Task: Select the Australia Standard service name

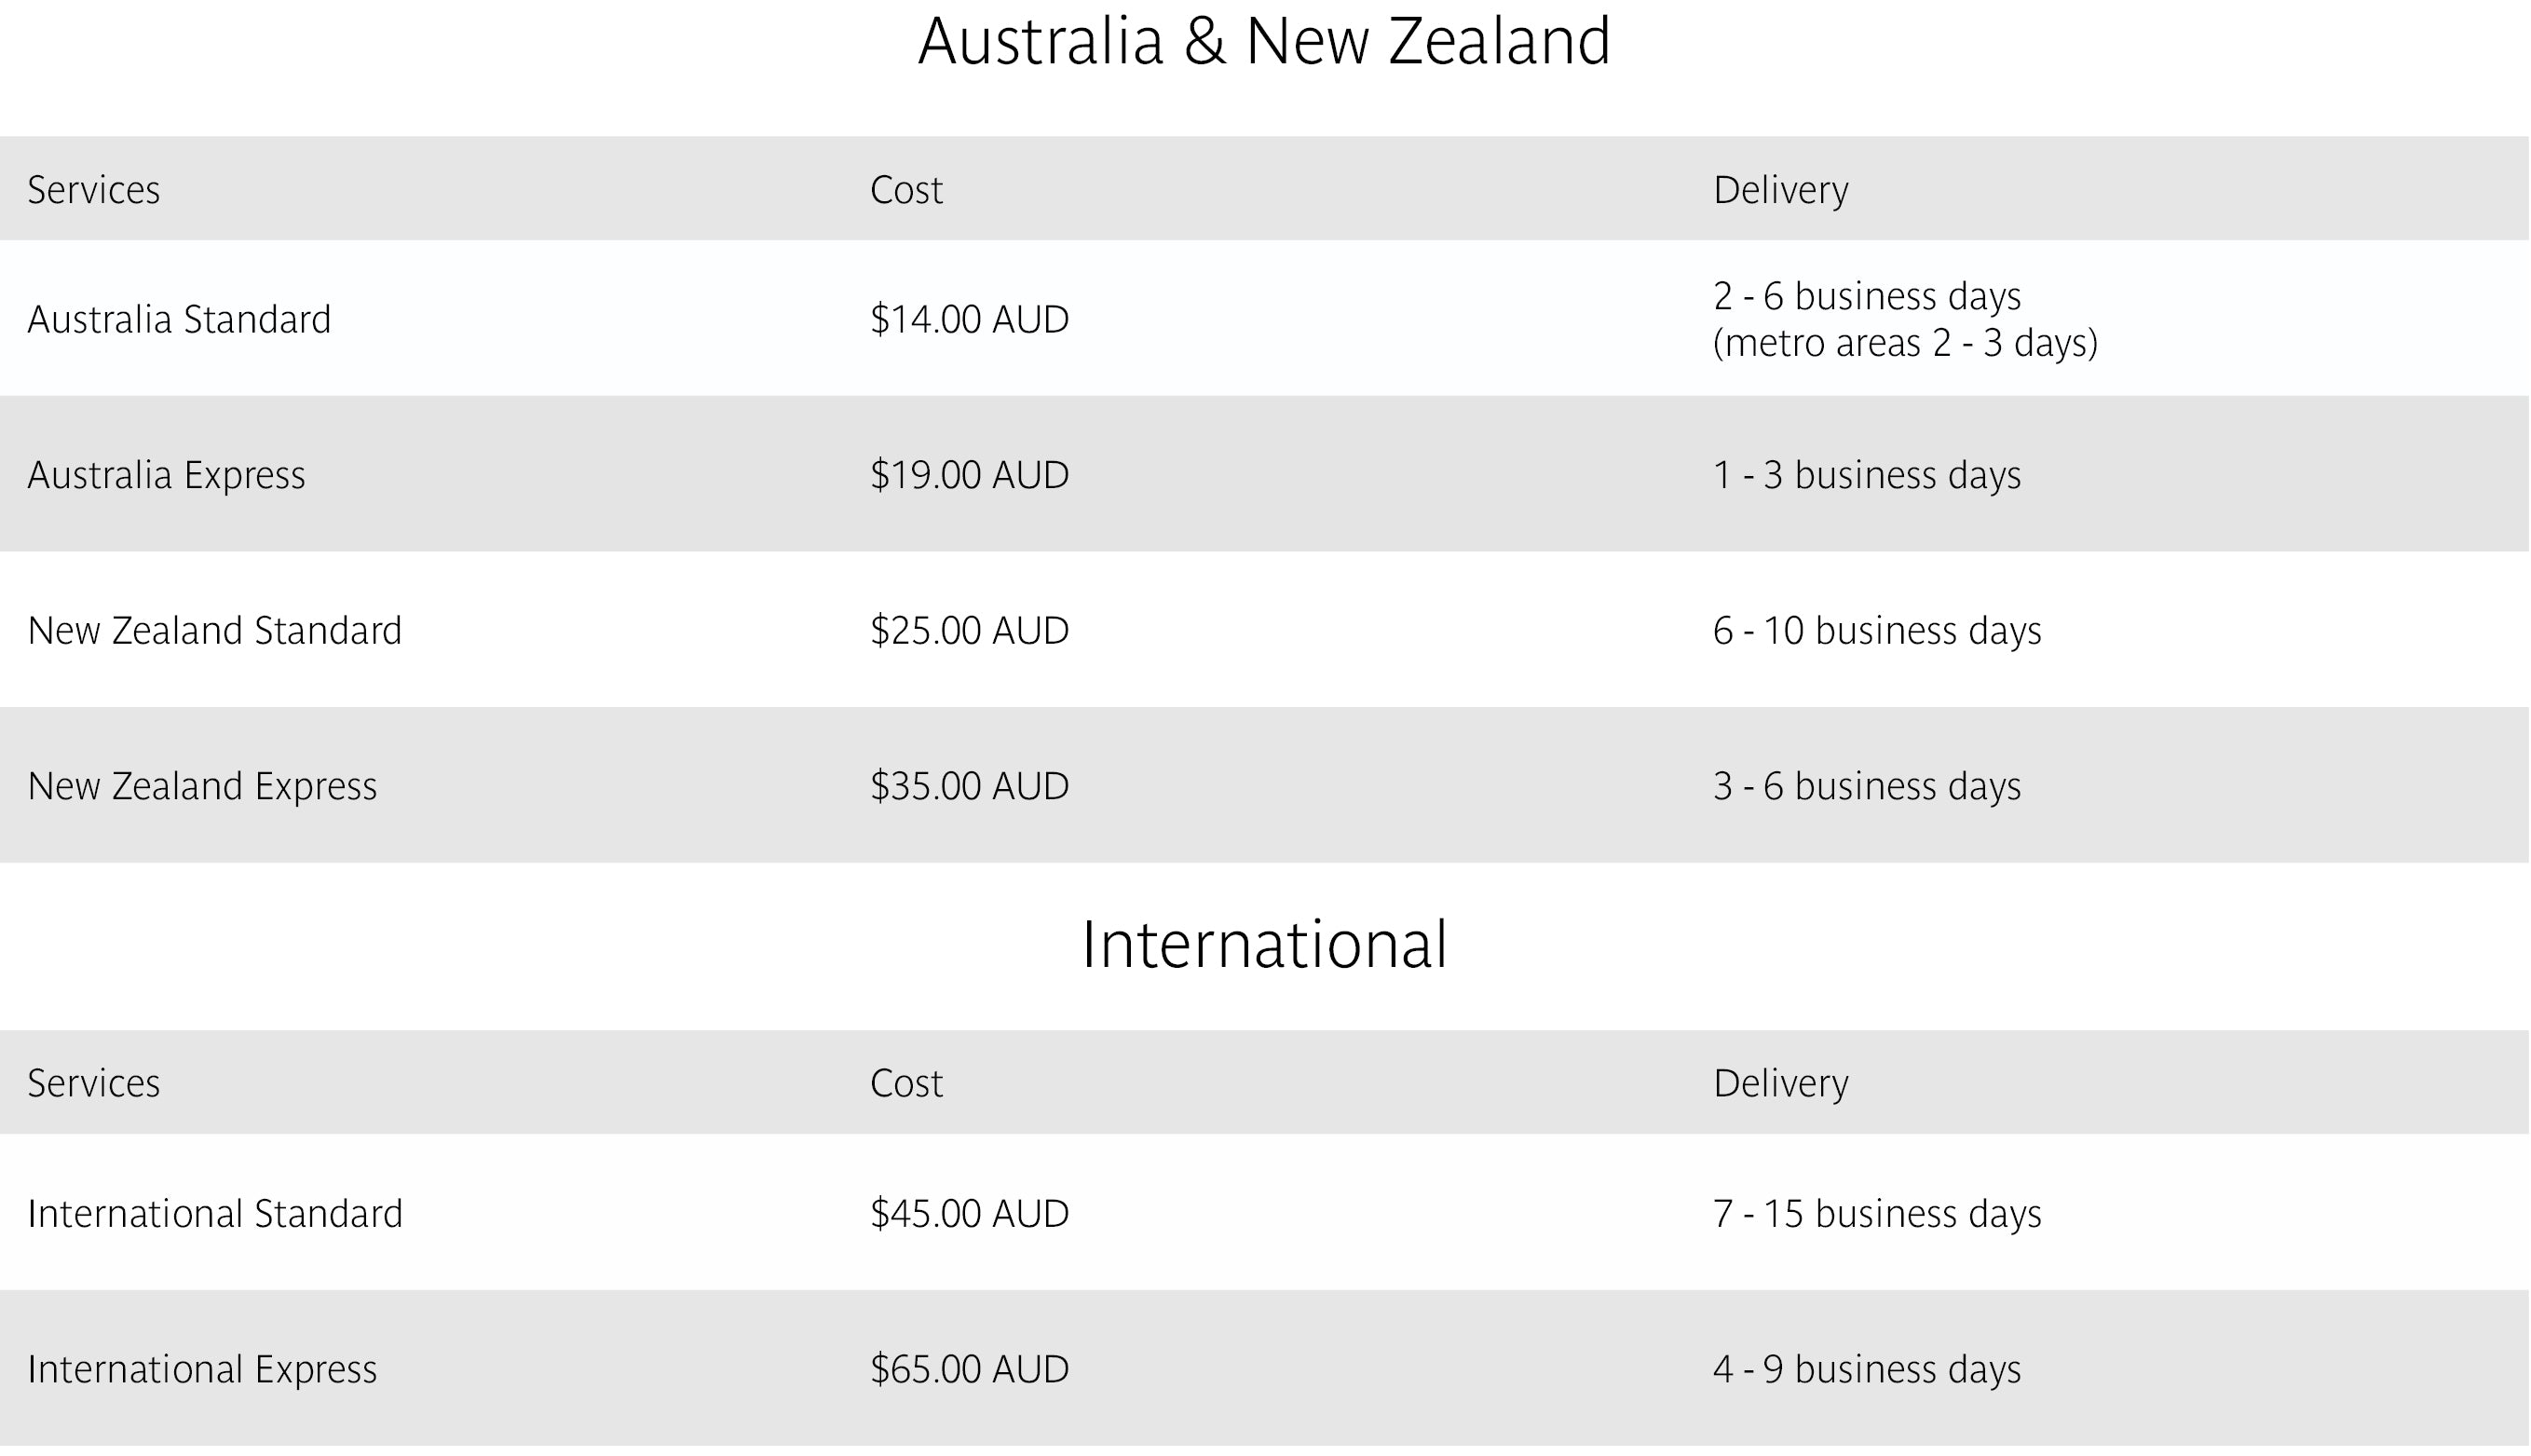Action: 179,320
